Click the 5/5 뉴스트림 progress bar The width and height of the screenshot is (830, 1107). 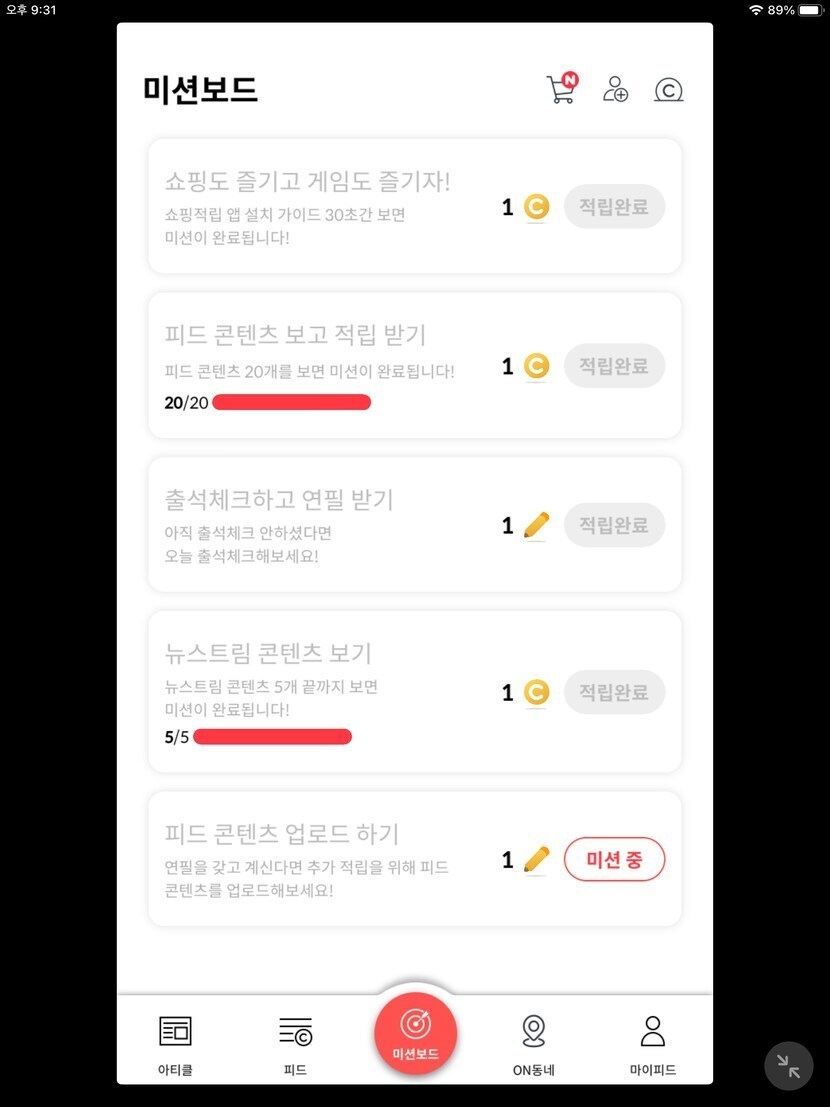click(272, 737)
